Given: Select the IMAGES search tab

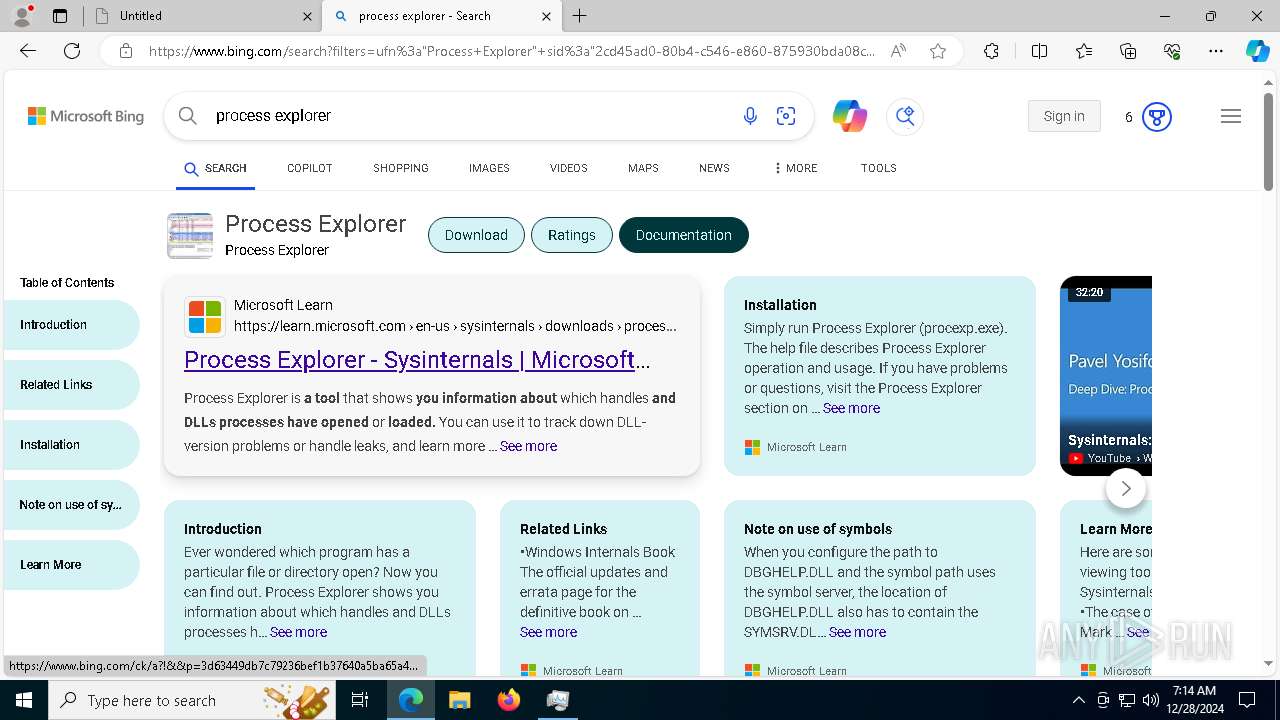Looking at the screenshot, I should [489, 168].
